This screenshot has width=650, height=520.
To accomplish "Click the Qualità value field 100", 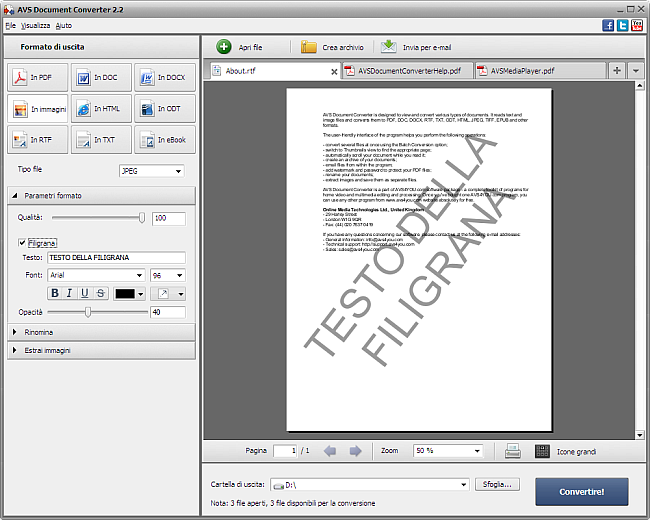I will pos(169,218).
